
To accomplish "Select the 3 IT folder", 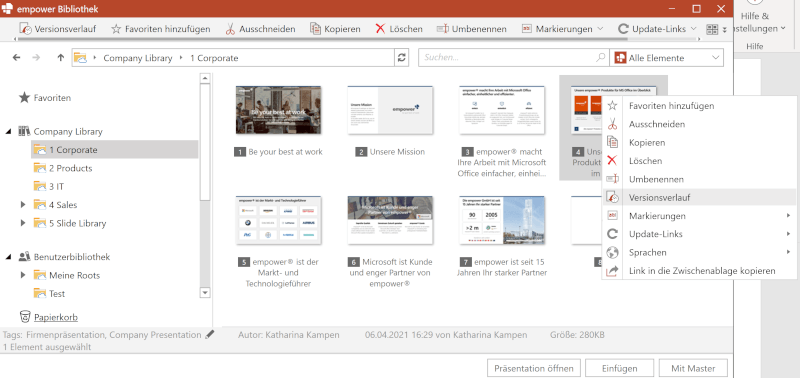I will click(x=48, y=187).
